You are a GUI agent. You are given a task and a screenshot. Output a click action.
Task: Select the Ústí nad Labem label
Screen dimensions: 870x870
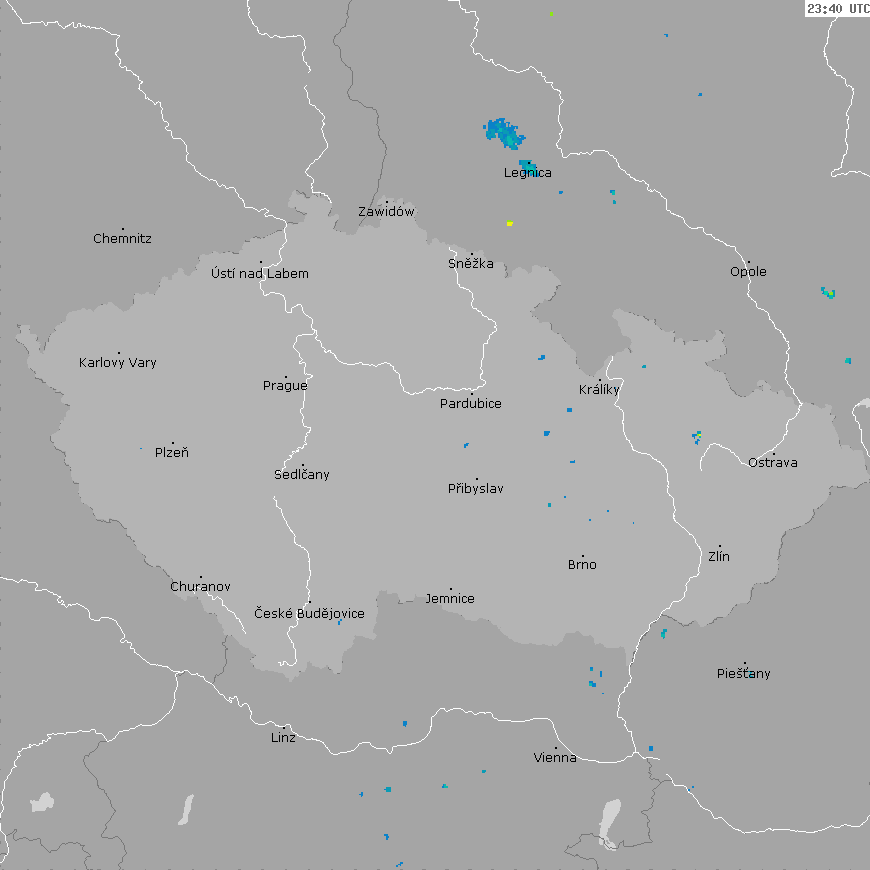(x=260, y=274)
